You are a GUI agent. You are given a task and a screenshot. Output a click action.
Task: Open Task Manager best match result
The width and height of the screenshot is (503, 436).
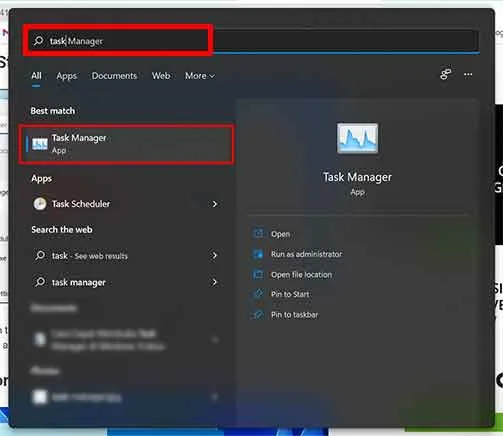pos(126,144)
